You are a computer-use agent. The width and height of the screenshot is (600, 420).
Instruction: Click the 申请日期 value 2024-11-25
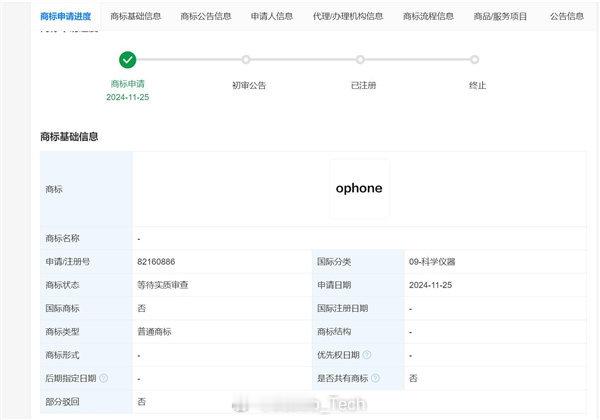tap(430, 285)
